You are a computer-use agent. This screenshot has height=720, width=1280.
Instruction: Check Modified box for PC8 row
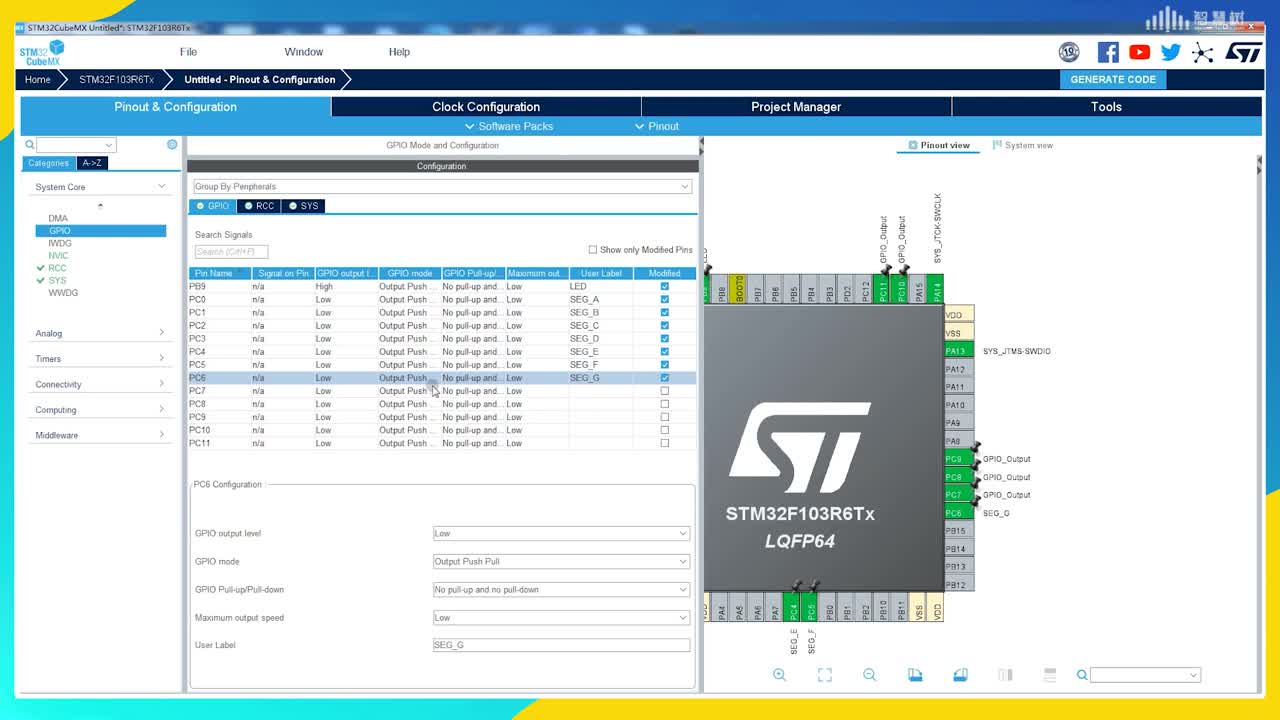(x=665, y=404)
